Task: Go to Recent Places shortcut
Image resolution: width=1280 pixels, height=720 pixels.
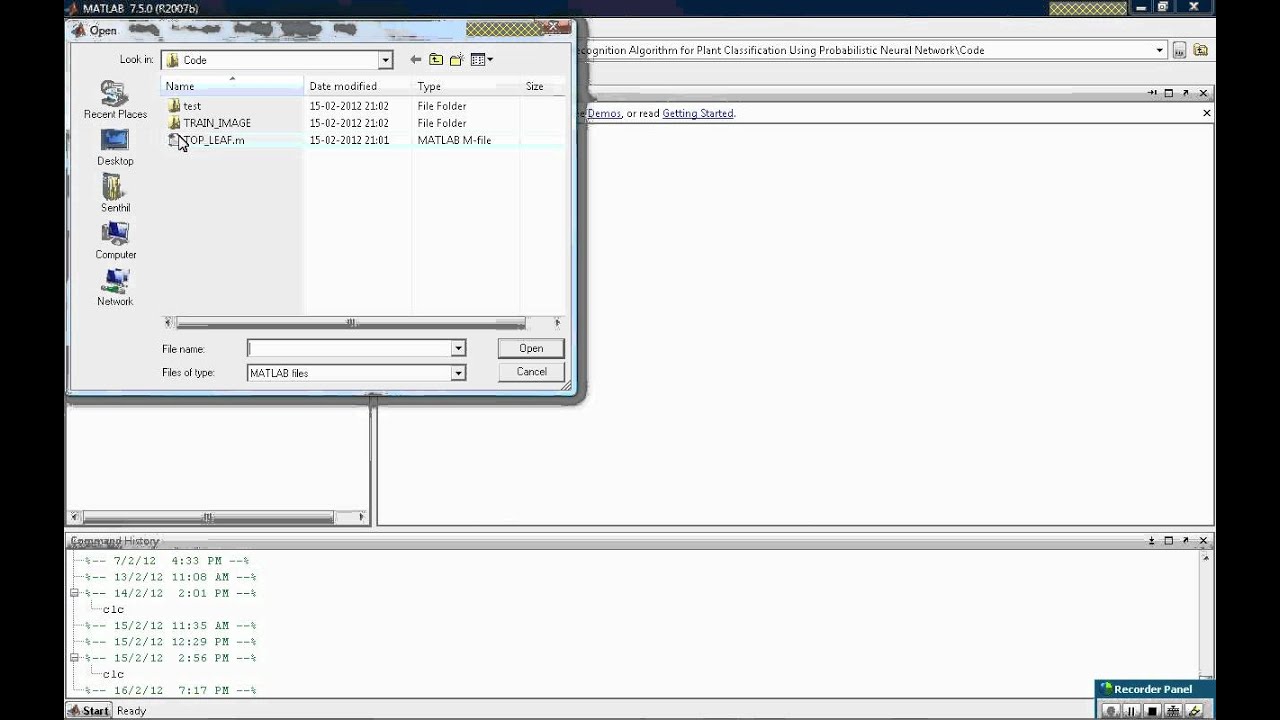Action: tap(115, 101)
